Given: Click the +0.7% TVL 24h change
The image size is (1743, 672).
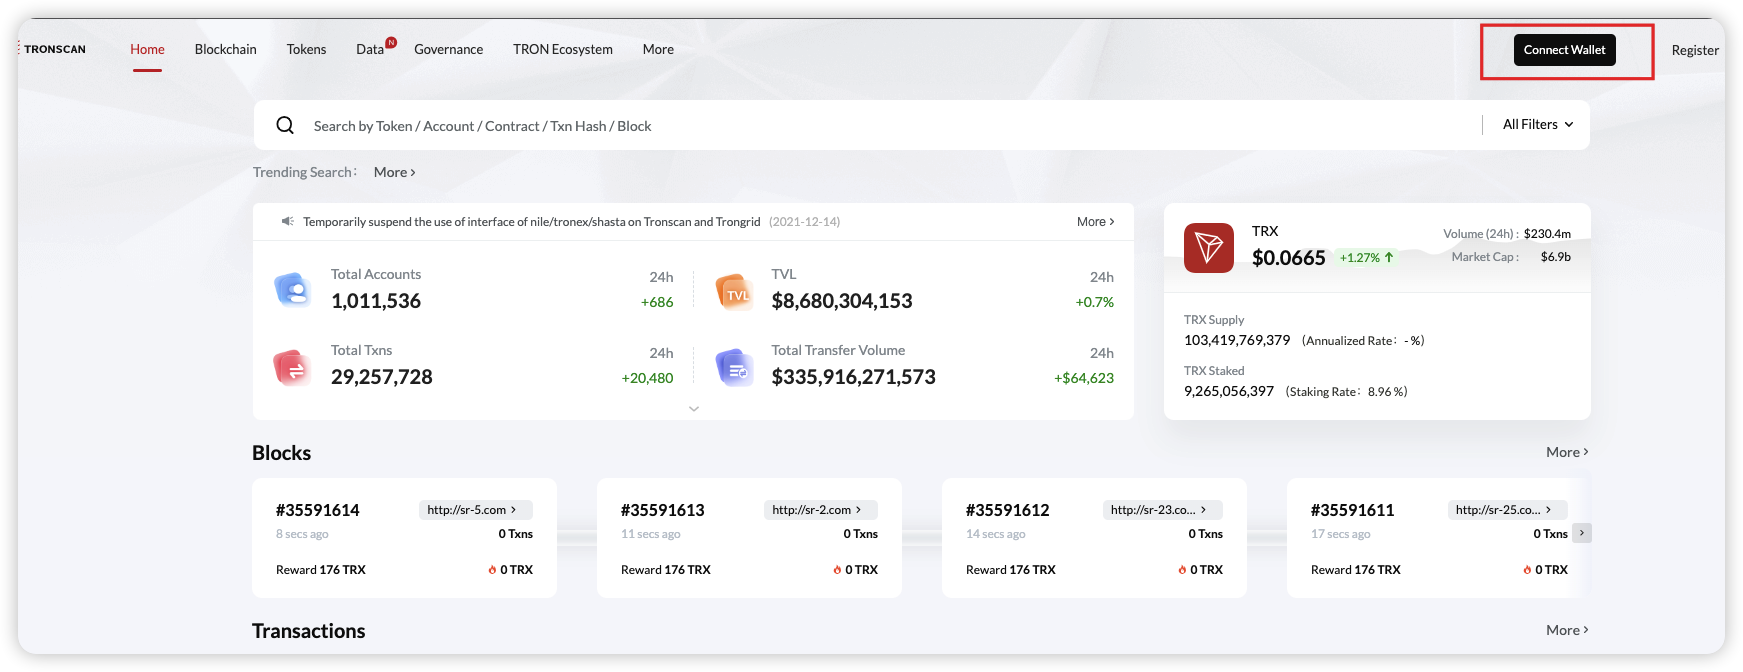Looking at the screenshot, I should click(x=1095, y=302).
